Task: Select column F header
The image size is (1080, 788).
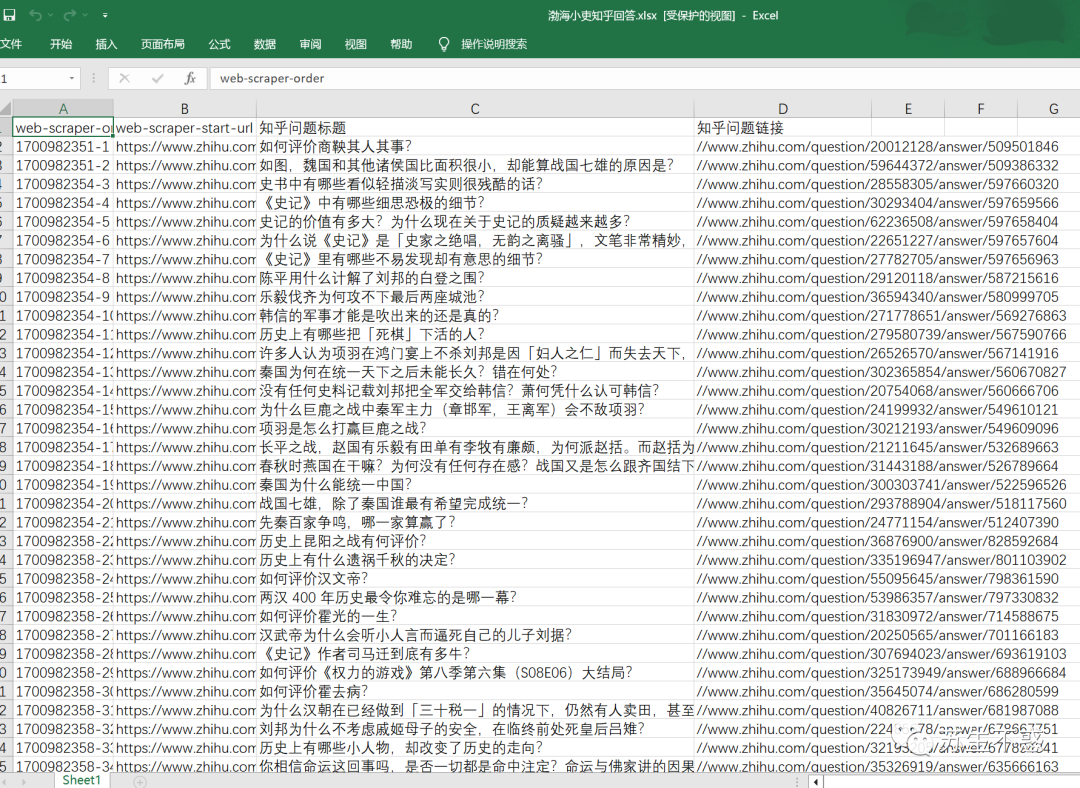Action: (x=981, y=108)
